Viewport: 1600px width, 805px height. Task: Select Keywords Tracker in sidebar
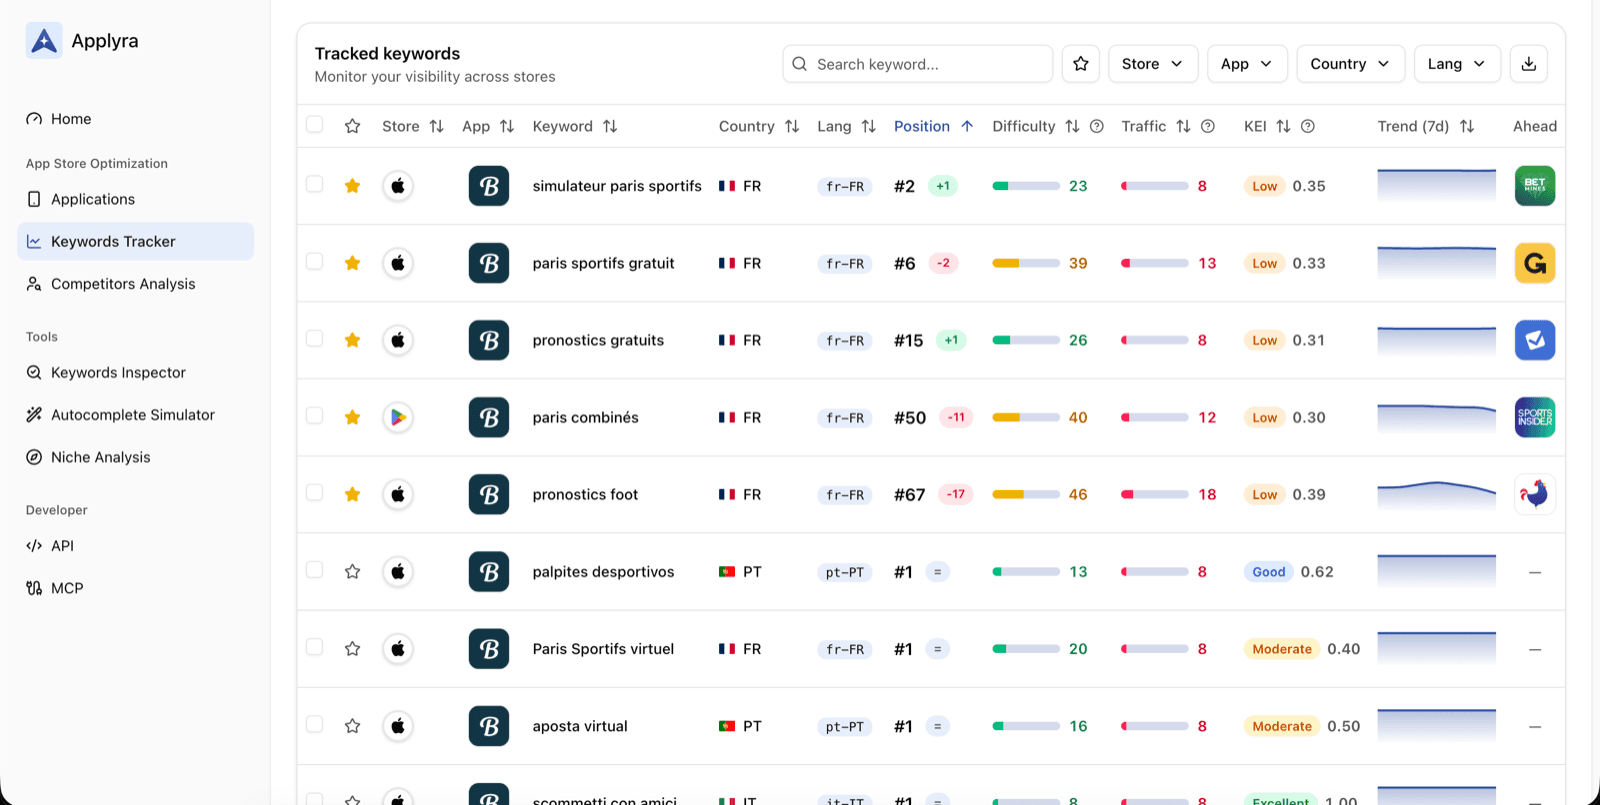pyautogui.click(x=135, y=241)
